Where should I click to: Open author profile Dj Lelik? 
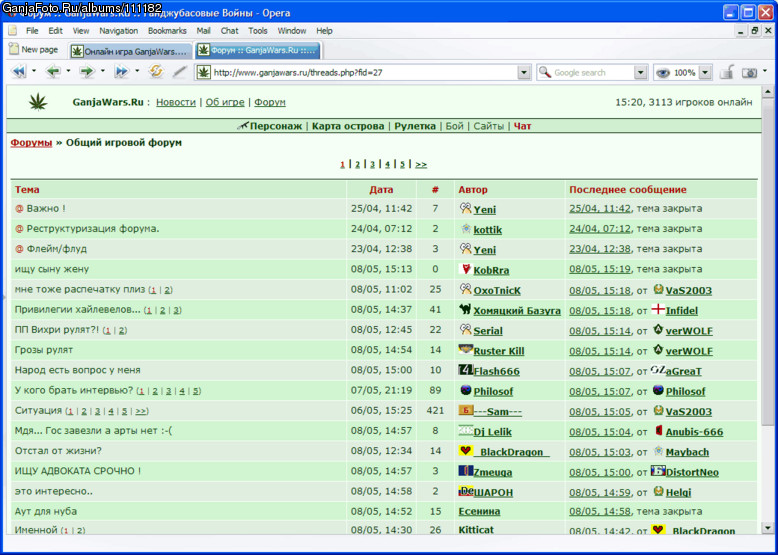493,432
